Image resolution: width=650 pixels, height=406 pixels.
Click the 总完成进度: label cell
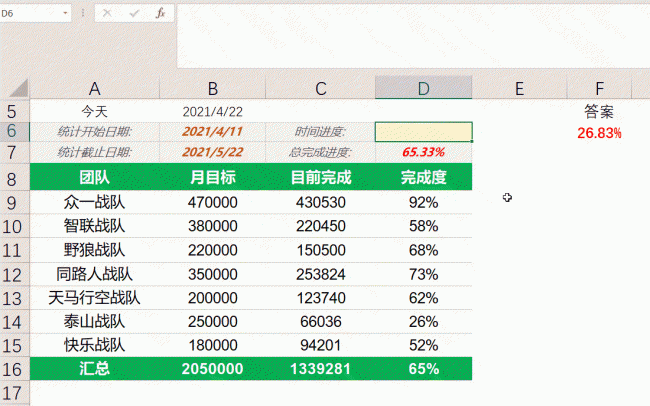(x=320, y=152)
